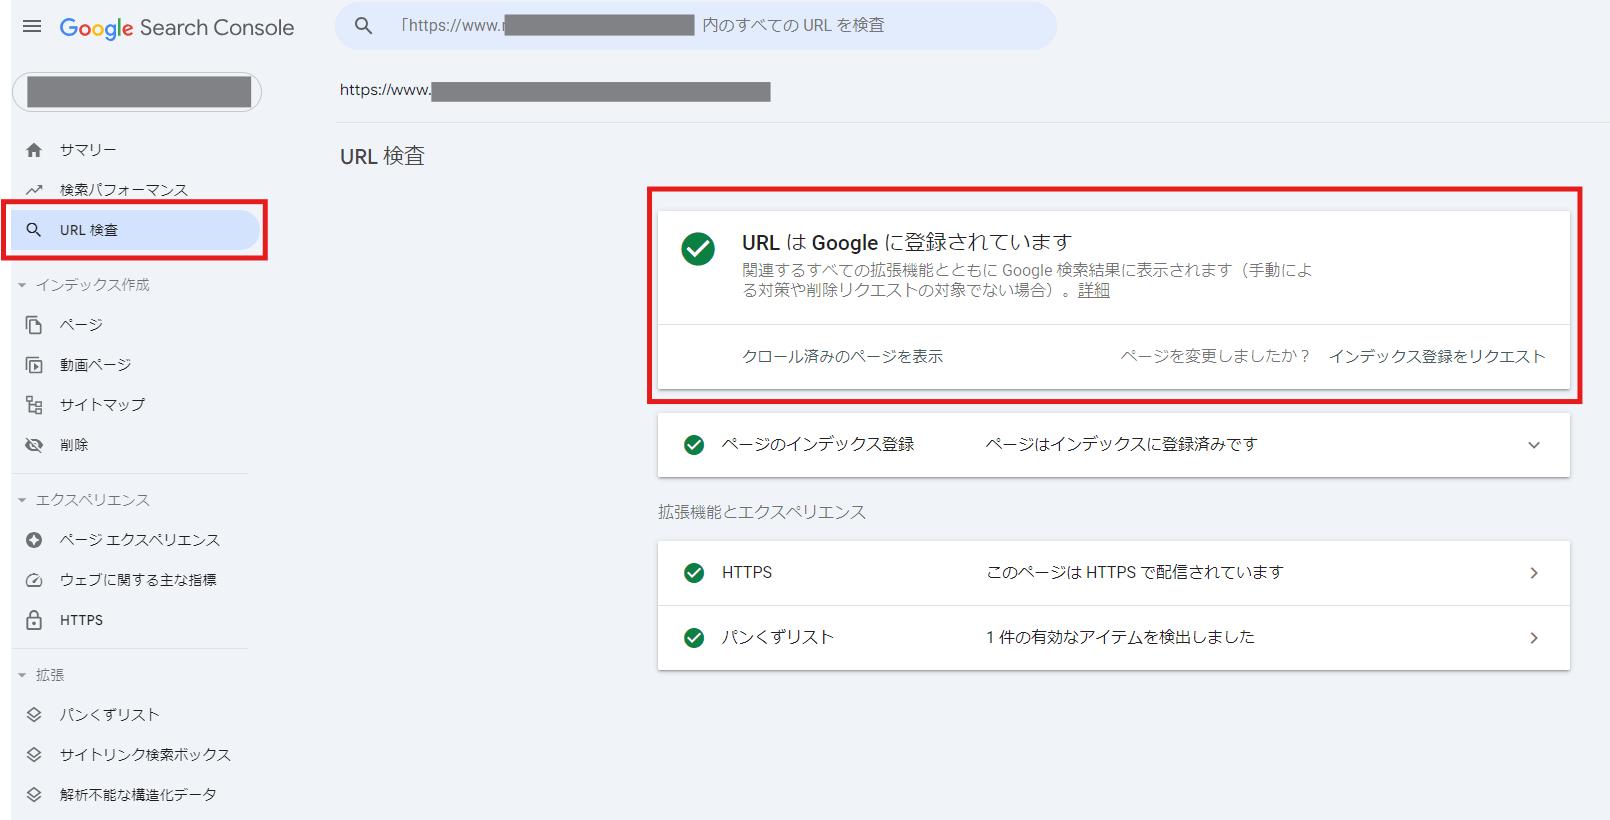Click the 削除 hidden-eye icon
The width and height of the screenshot is (1610, 820).
coord(34,445)
